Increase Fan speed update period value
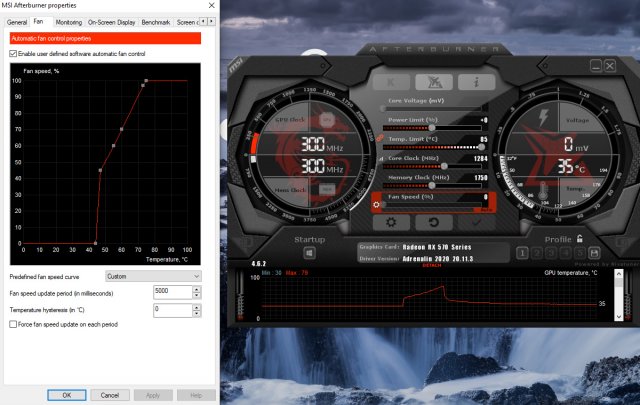The height and width of the screenshot is (405, 640). coord(197,289)
